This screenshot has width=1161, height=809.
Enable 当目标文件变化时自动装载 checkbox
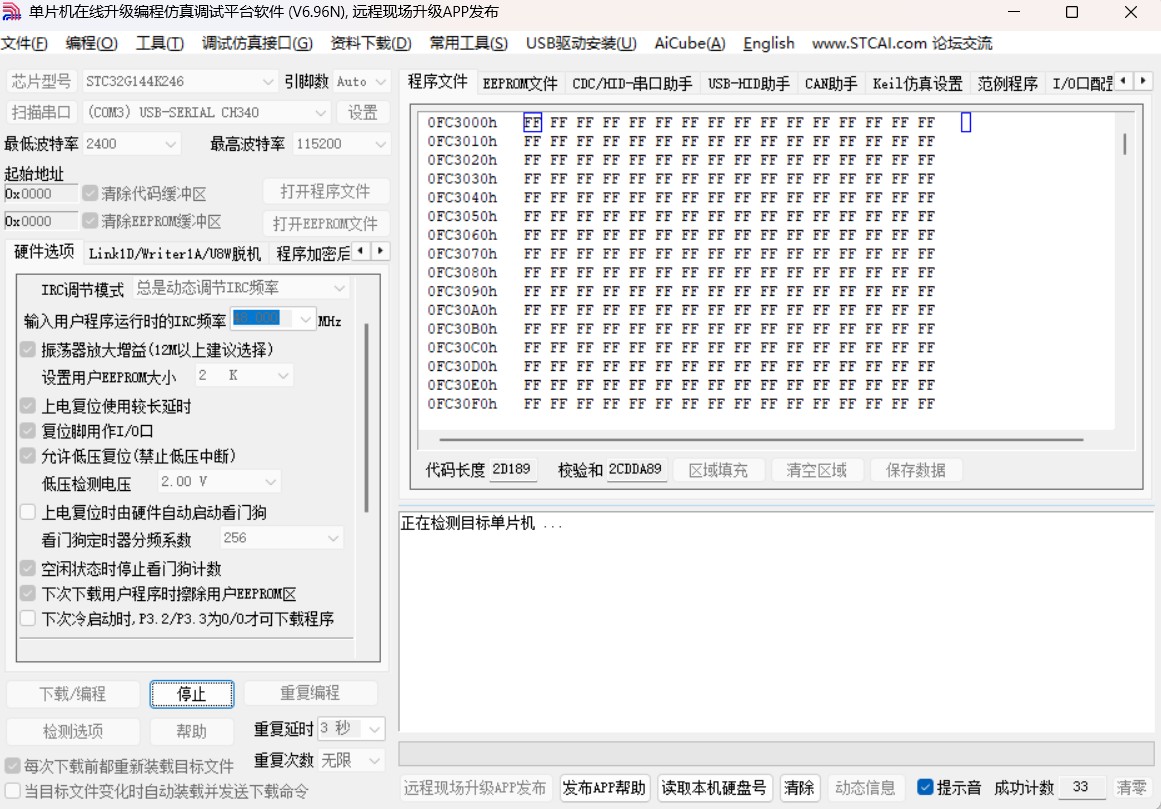coord(13,790)
